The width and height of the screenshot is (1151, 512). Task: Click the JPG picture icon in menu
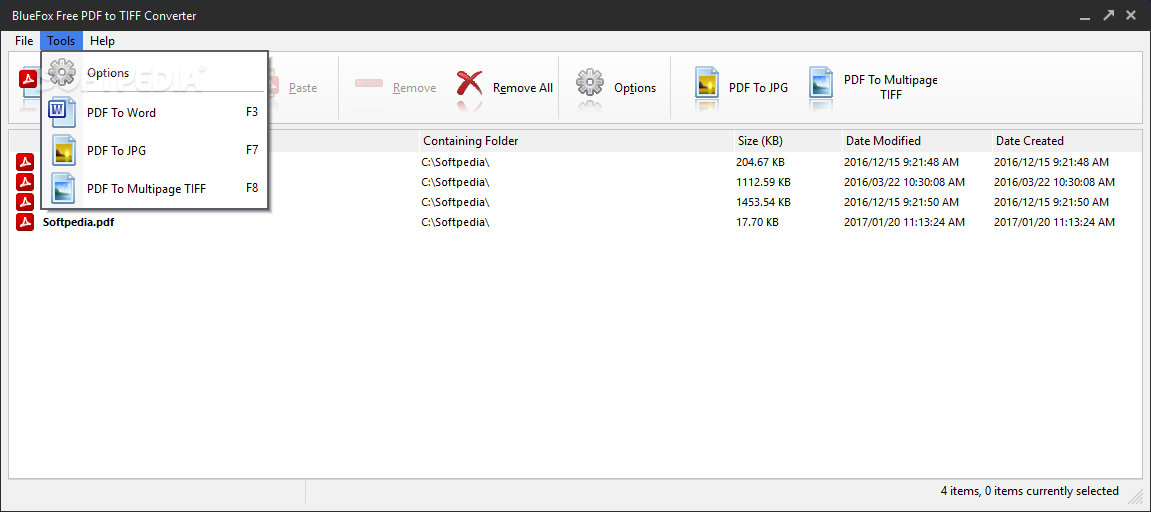(x=63, y=151)
